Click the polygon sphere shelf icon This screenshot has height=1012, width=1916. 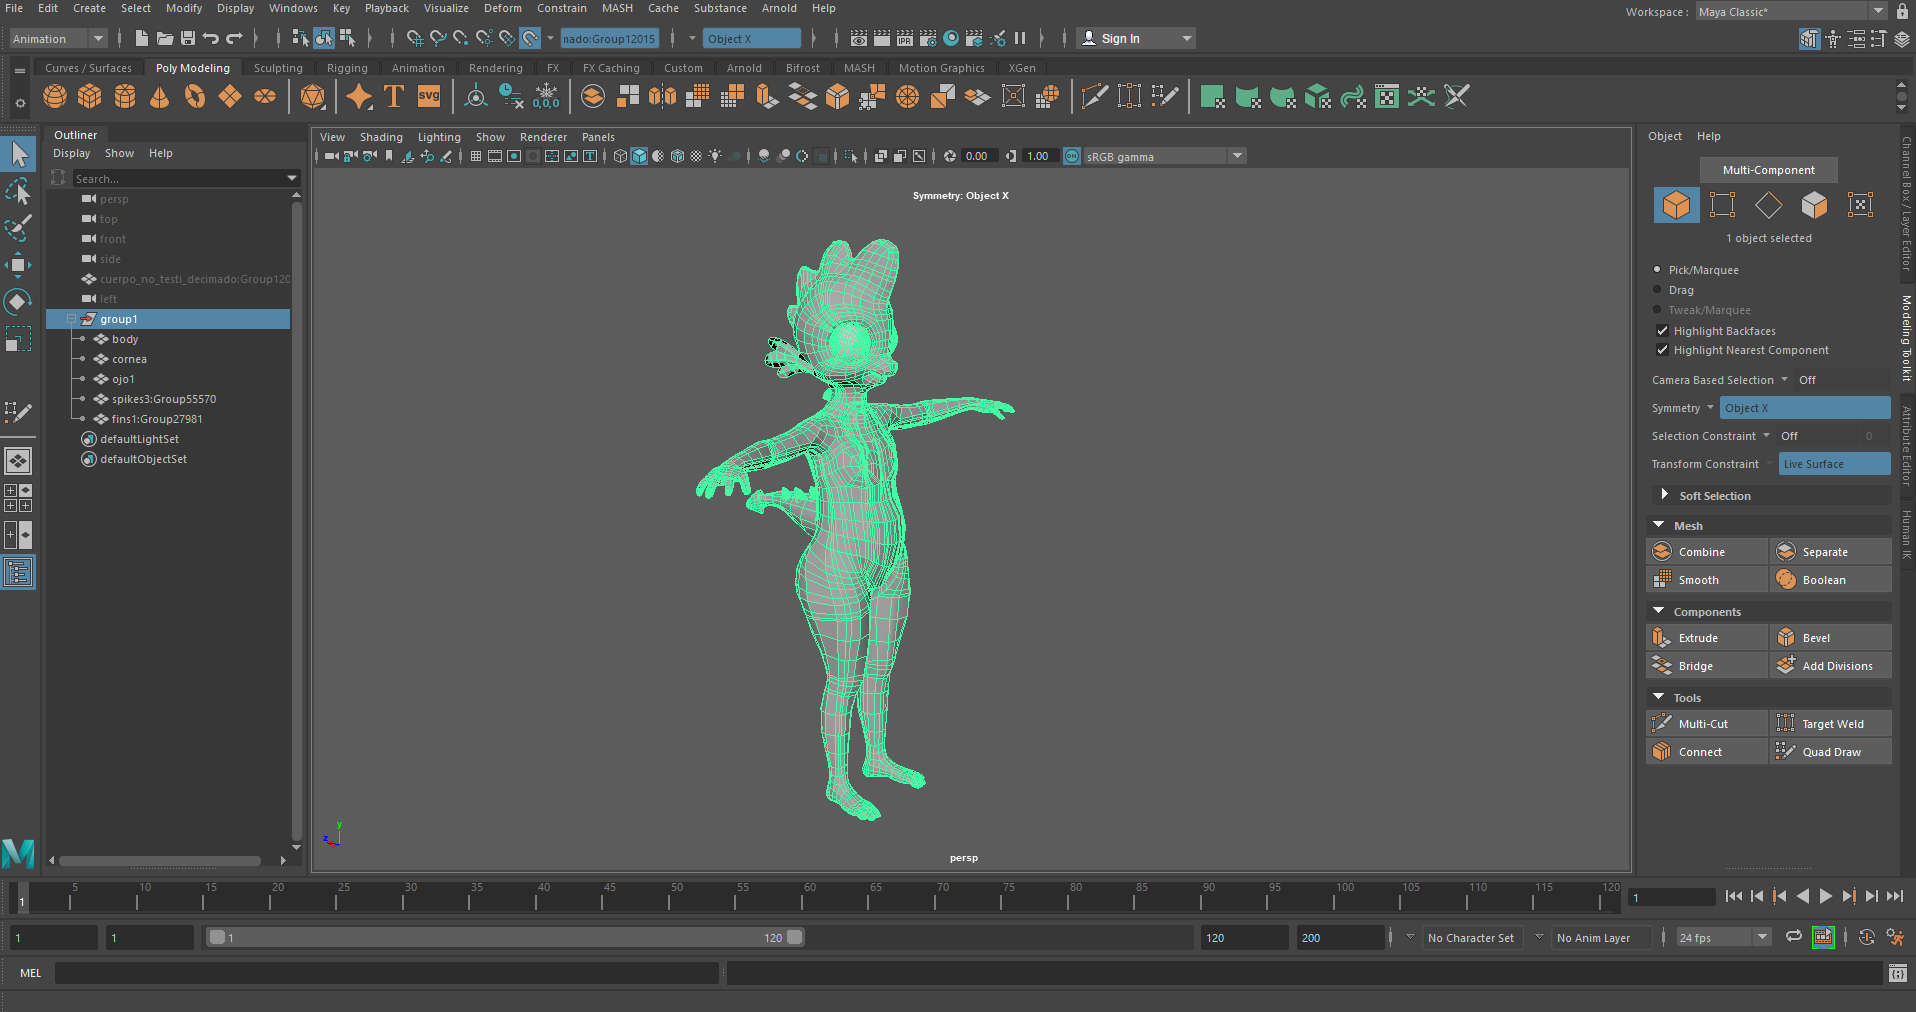55,97
